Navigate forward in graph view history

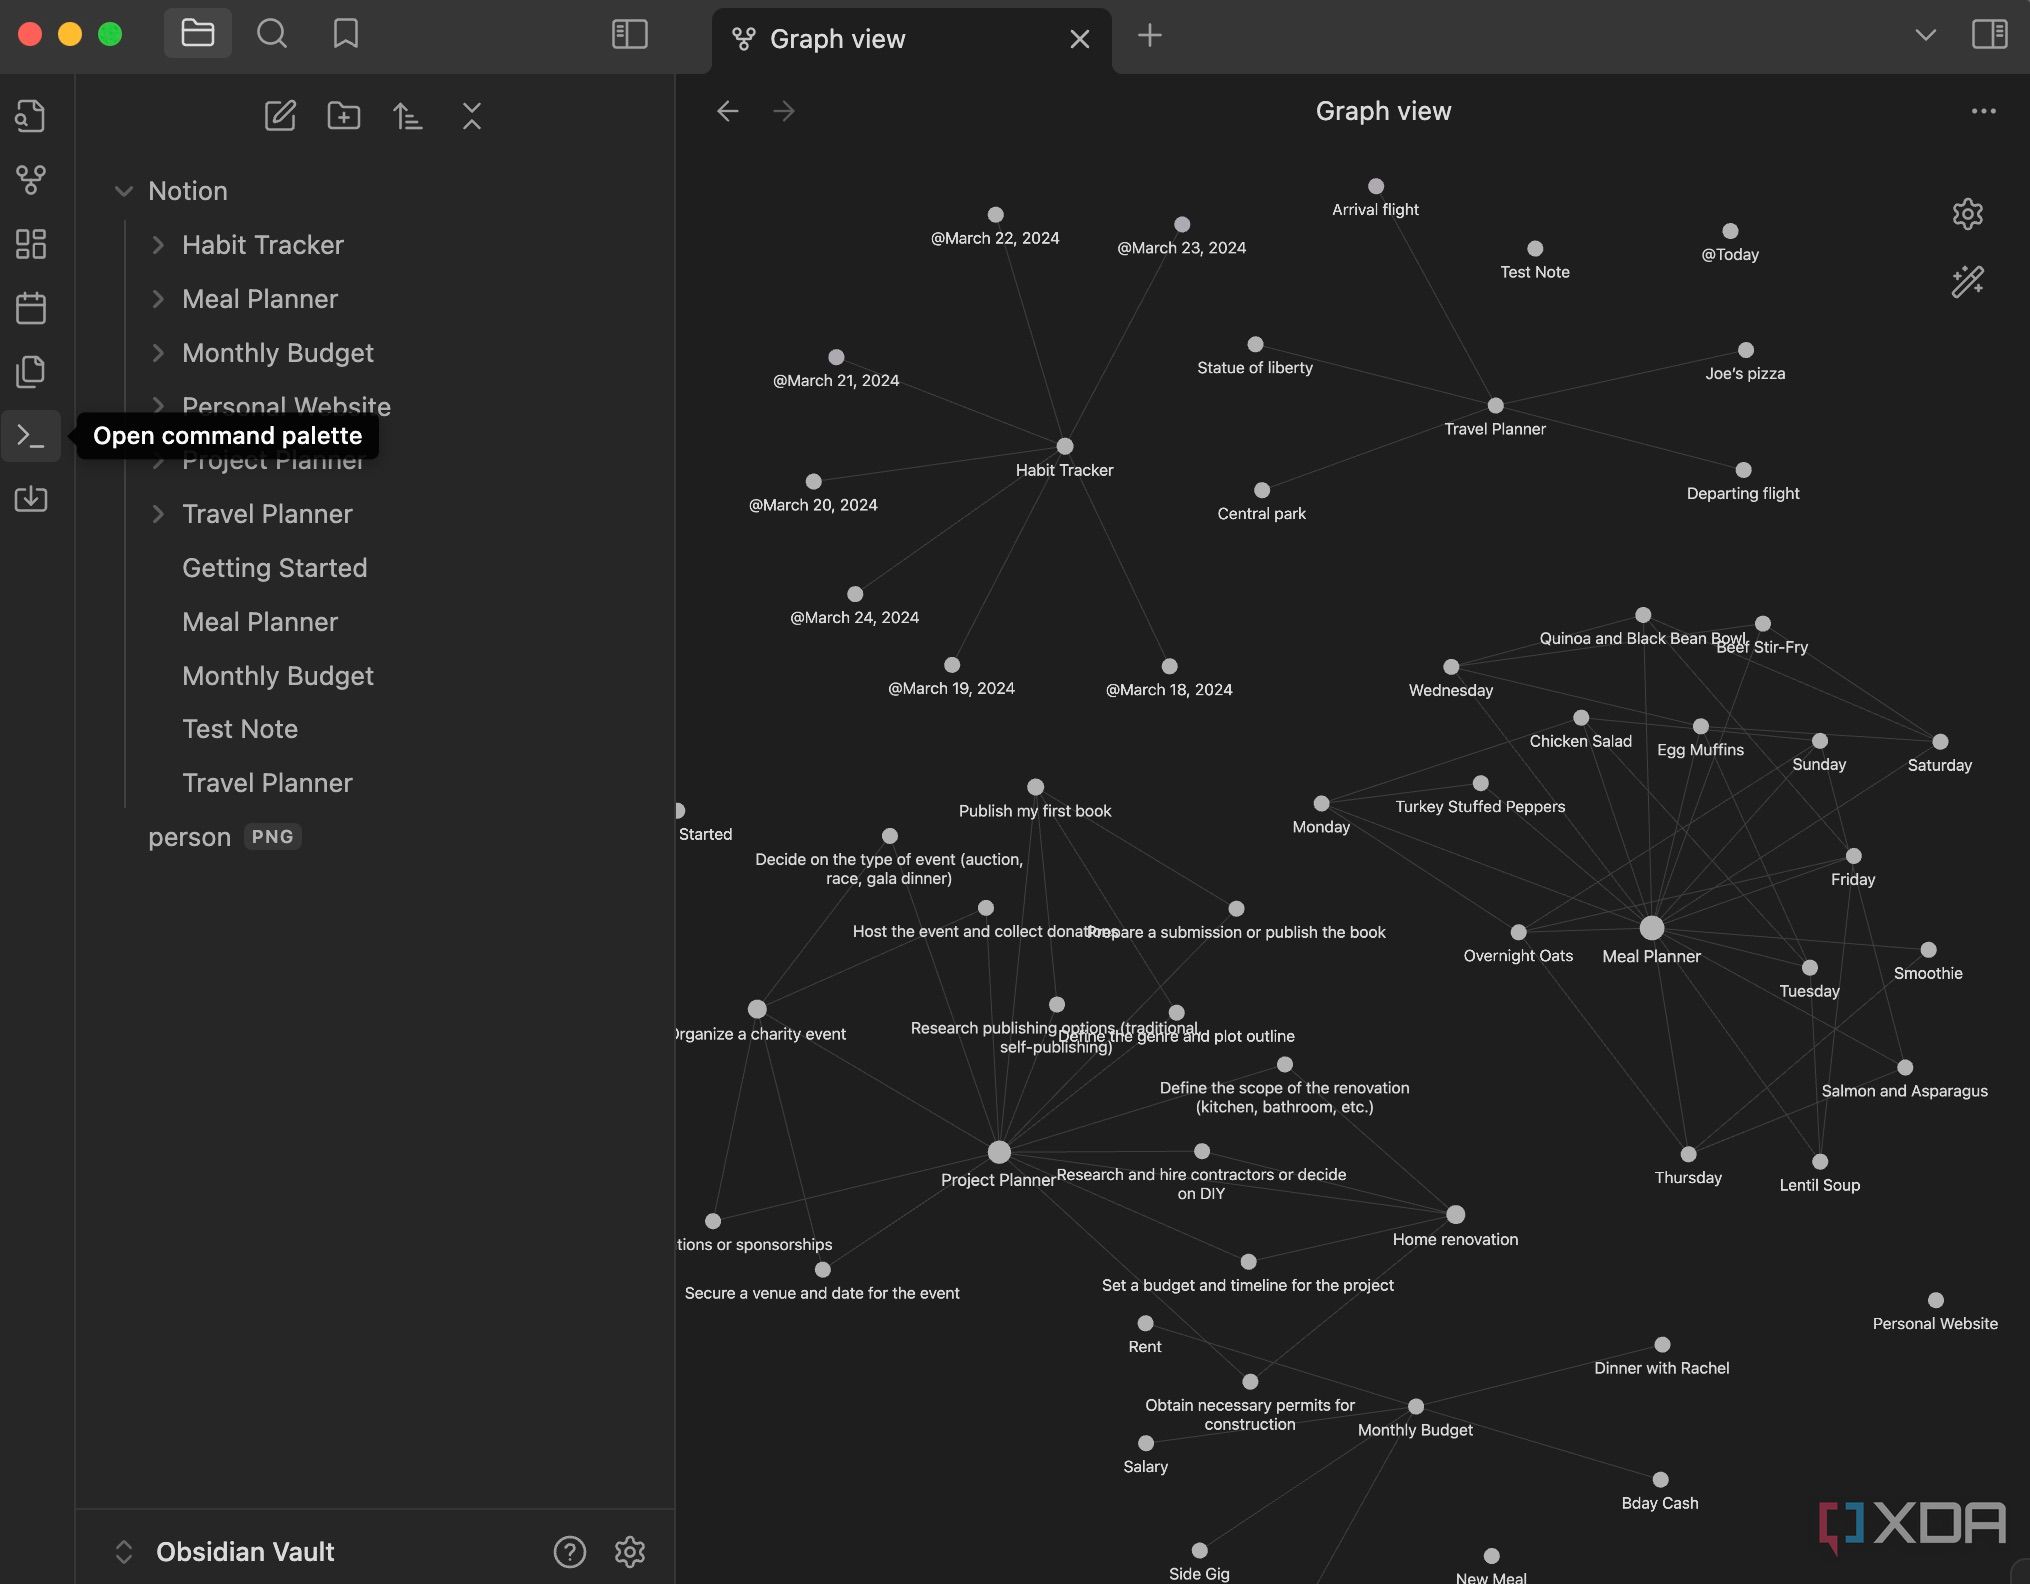pyautogui.click(x=786, y=109)
